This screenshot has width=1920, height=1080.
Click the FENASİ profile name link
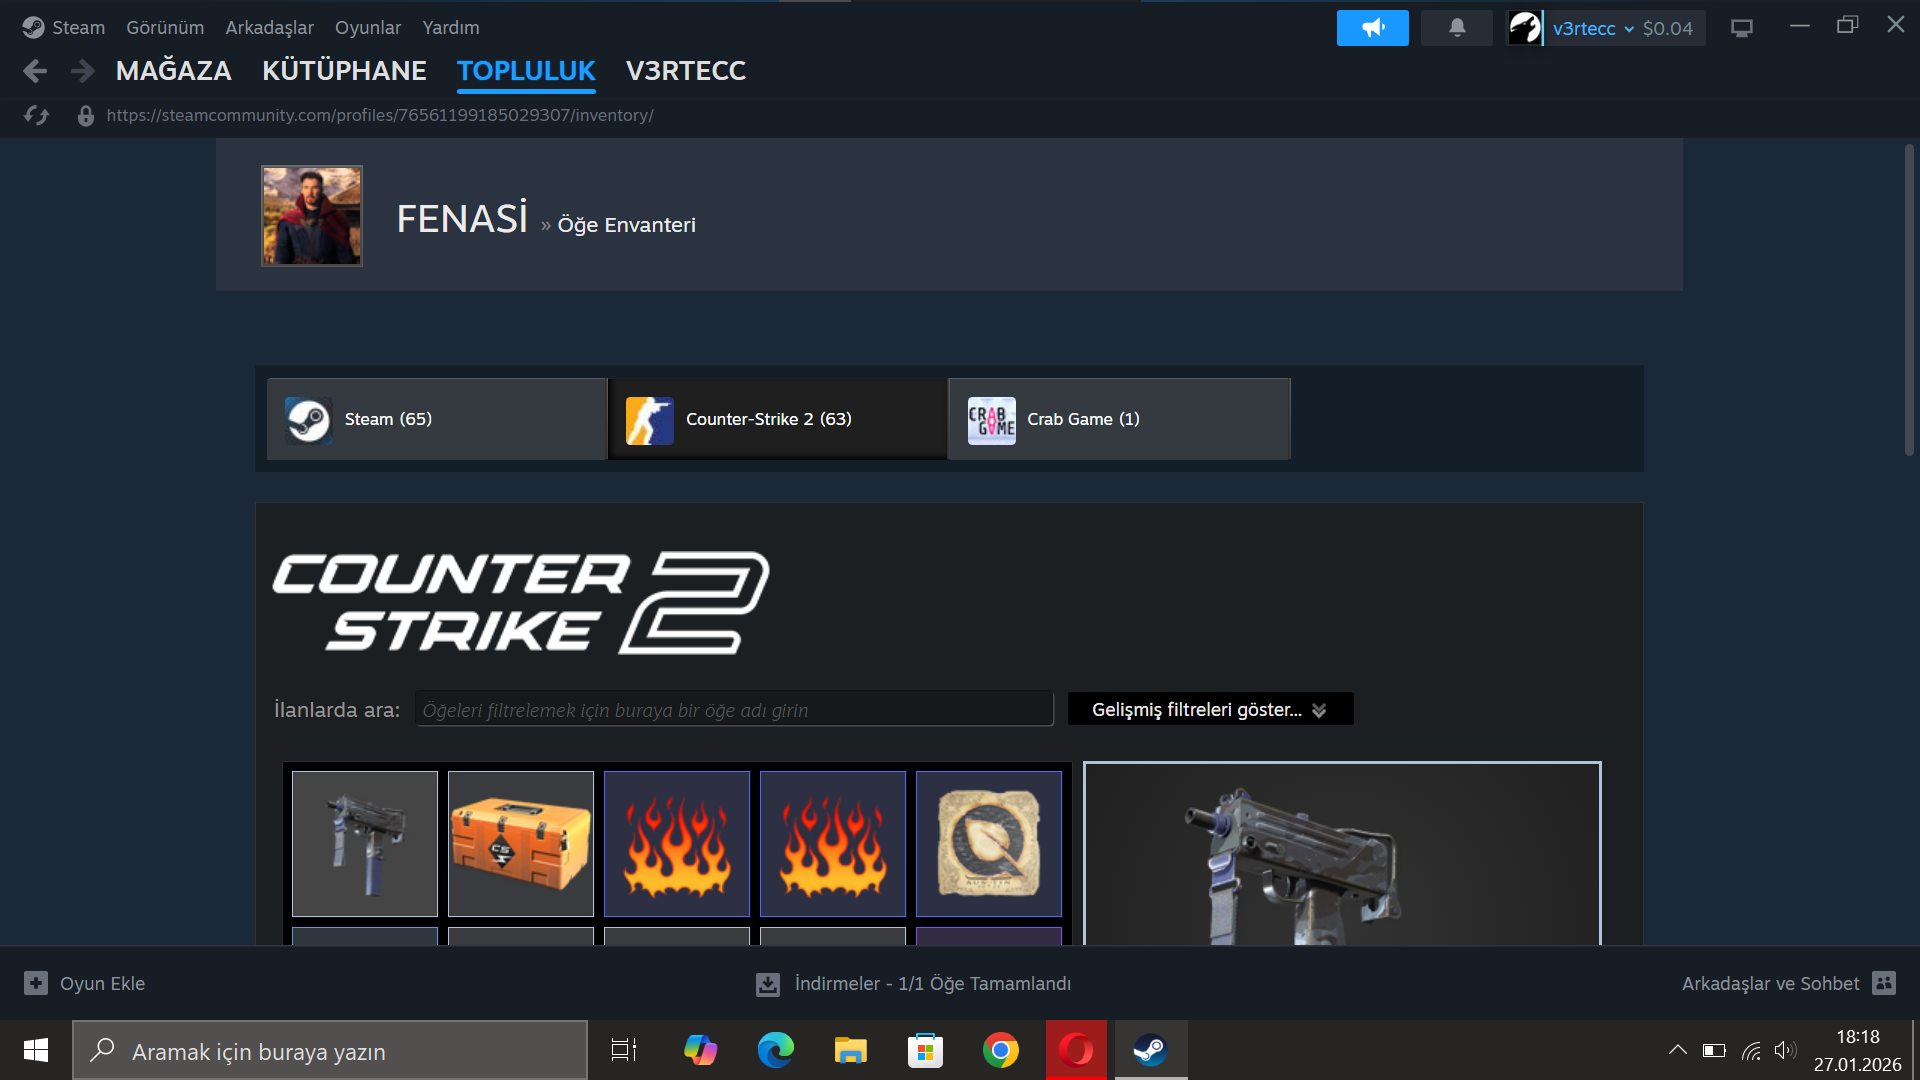[x=462, y=219]
